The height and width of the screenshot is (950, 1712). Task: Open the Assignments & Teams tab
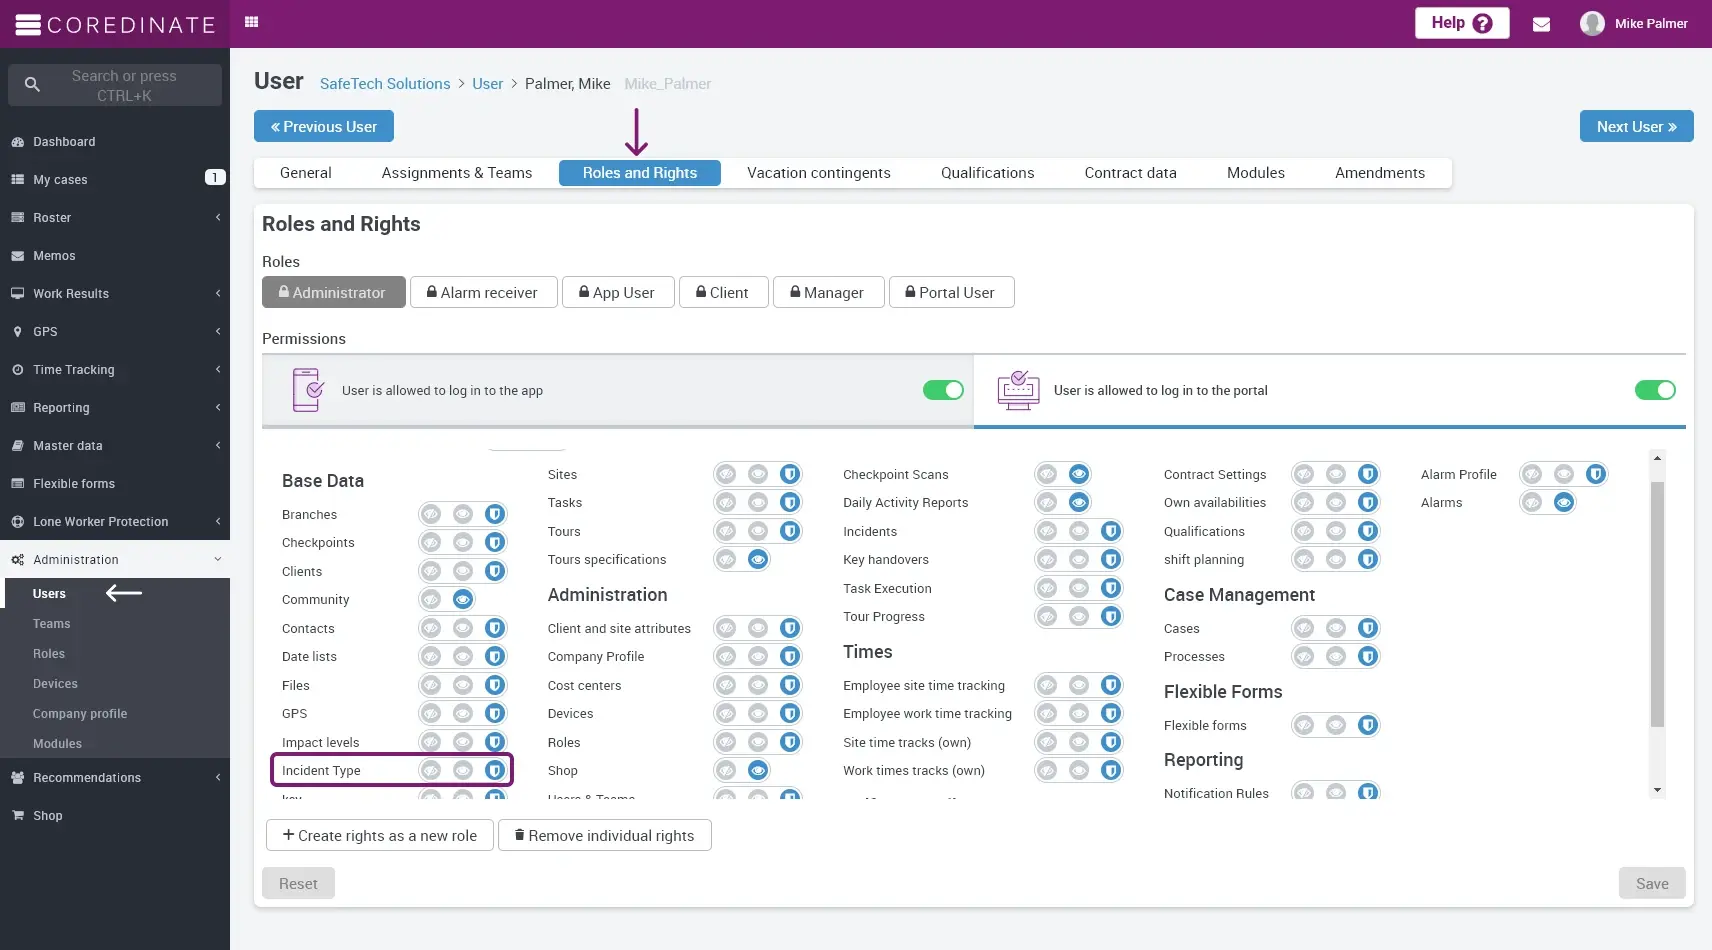(456, 173)
